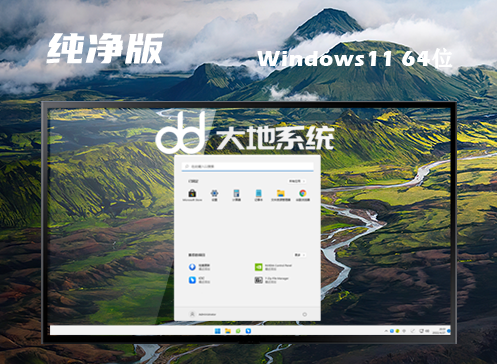
Task: Expand the All apps button
Action: [x=297, y=181]
